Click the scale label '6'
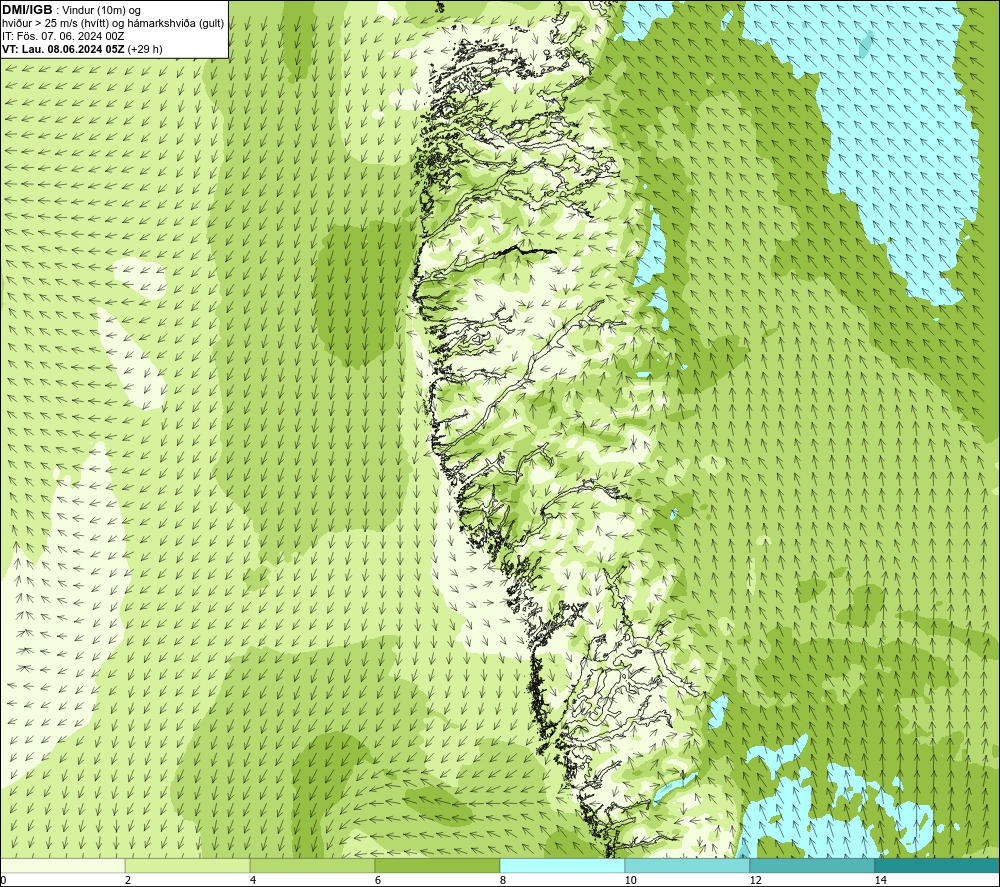 click(x=378, y=880)
